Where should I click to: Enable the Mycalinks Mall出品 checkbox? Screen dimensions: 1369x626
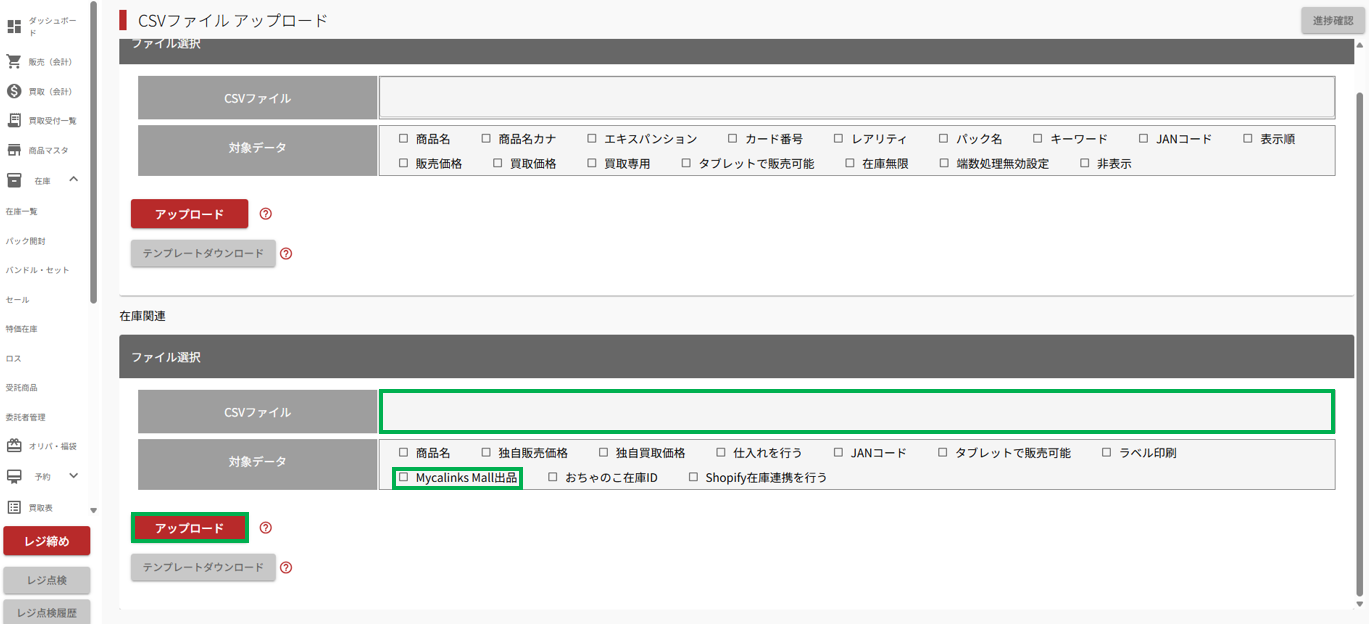pos(404,478)
